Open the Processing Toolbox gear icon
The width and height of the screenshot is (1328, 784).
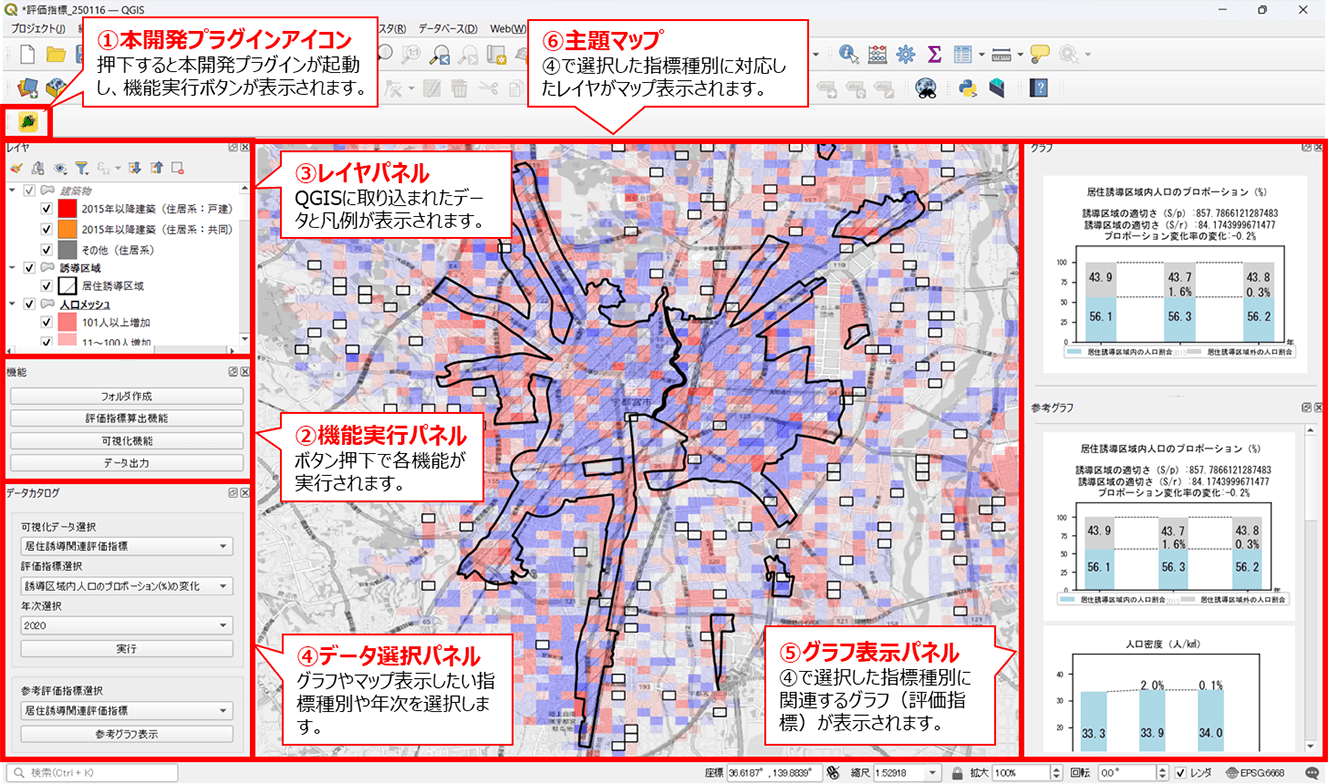[906, 54]
